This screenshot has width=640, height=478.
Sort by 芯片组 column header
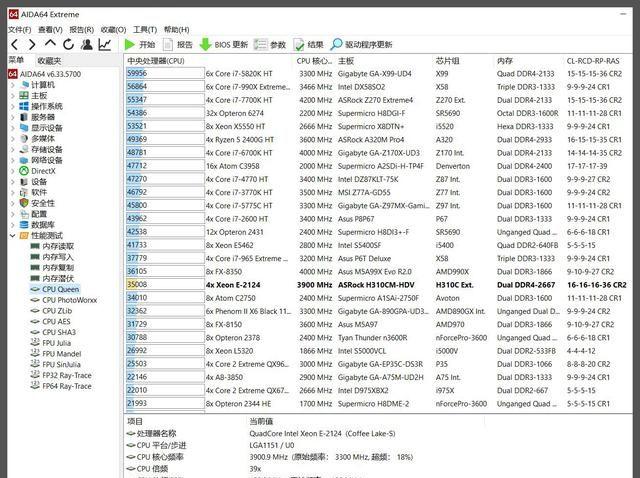click(447, 61)
